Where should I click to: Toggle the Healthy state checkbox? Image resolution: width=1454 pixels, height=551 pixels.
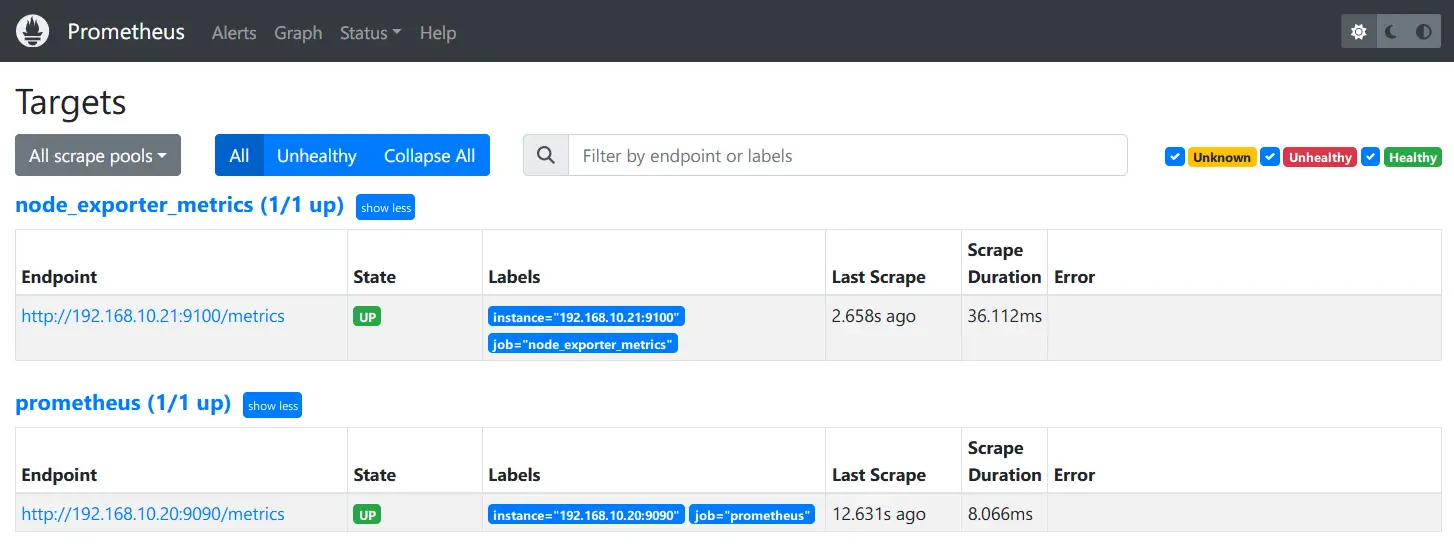(x=1371, y=157)
